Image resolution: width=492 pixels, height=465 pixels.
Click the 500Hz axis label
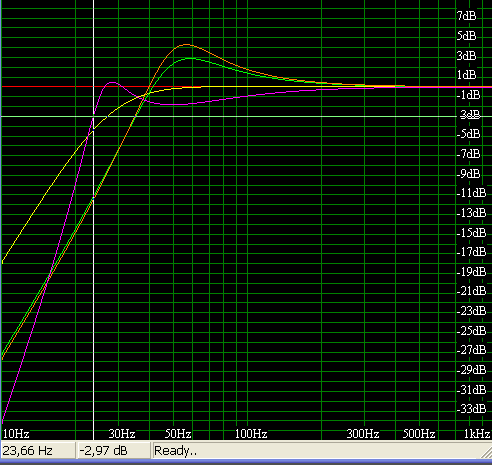[x=419, y=434]
